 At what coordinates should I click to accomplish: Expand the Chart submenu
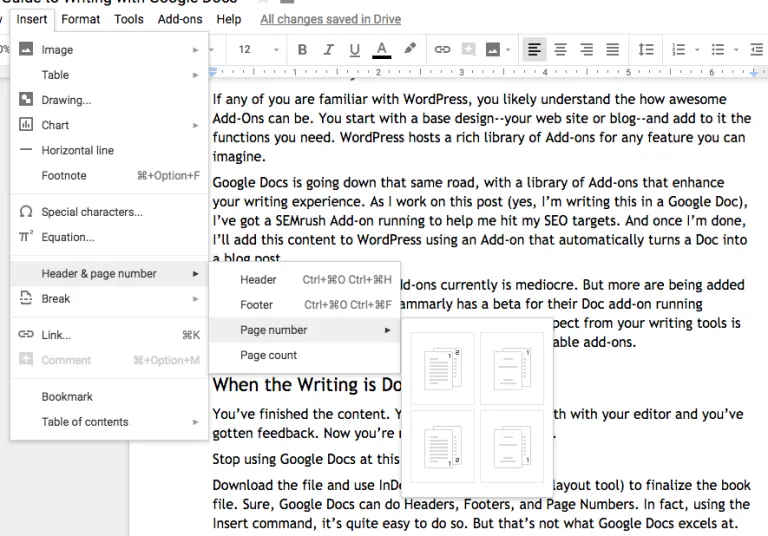click(x=109, y=125)
